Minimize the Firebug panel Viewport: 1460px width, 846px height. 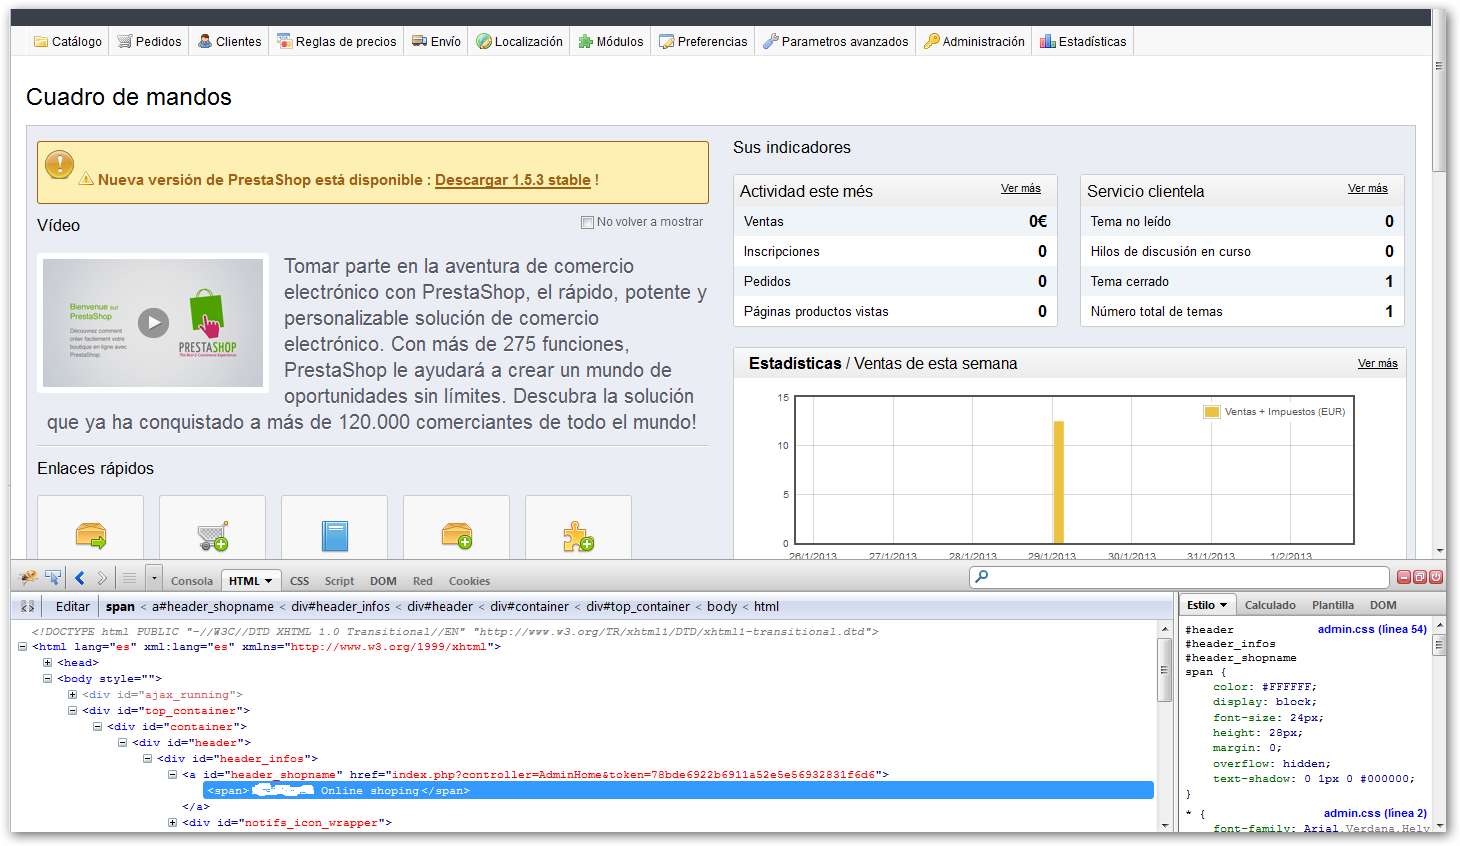[1404, 577]
